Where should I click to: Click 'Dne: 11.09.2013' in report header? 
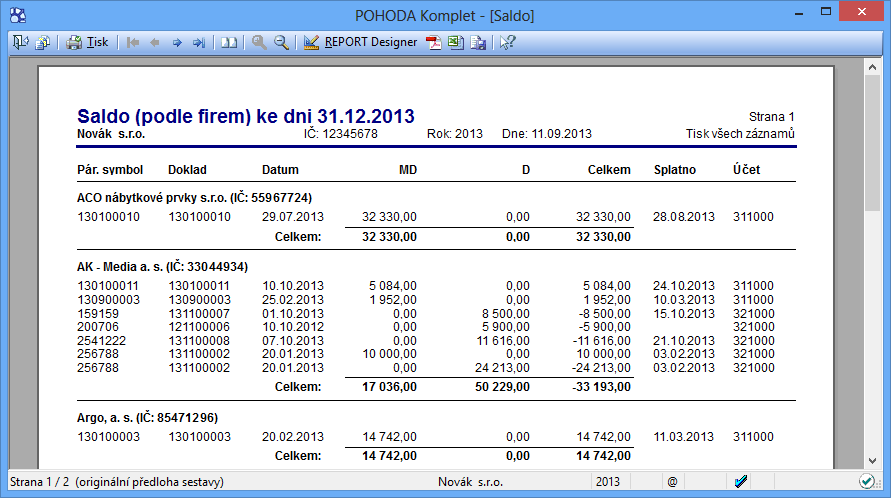(x=547, y=134)
